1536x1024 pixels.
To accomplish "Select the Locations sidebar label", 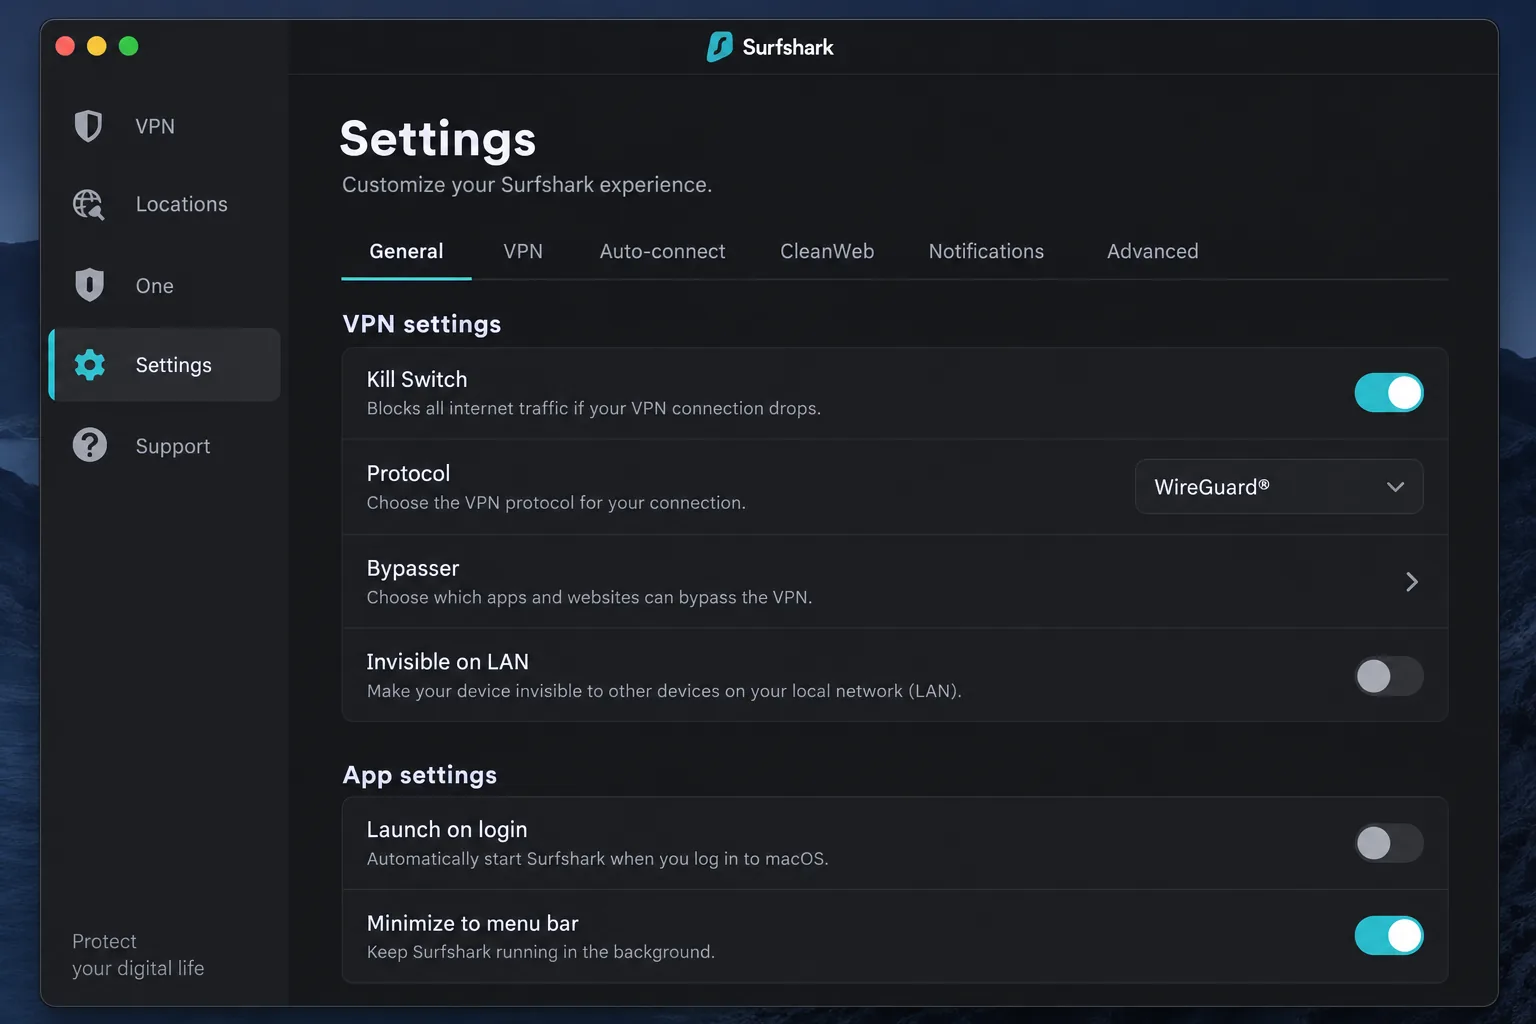I will click(182, 204).
